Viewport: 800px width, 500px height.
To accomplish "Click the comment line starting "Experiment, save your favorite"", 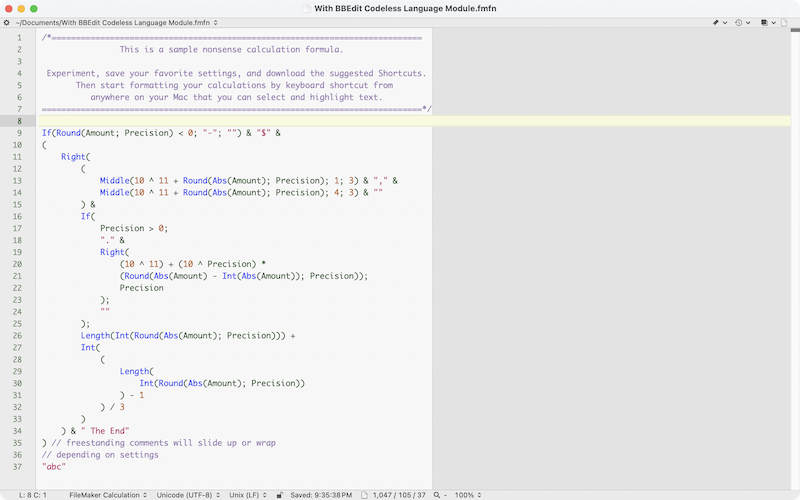I will coord(236,73).
